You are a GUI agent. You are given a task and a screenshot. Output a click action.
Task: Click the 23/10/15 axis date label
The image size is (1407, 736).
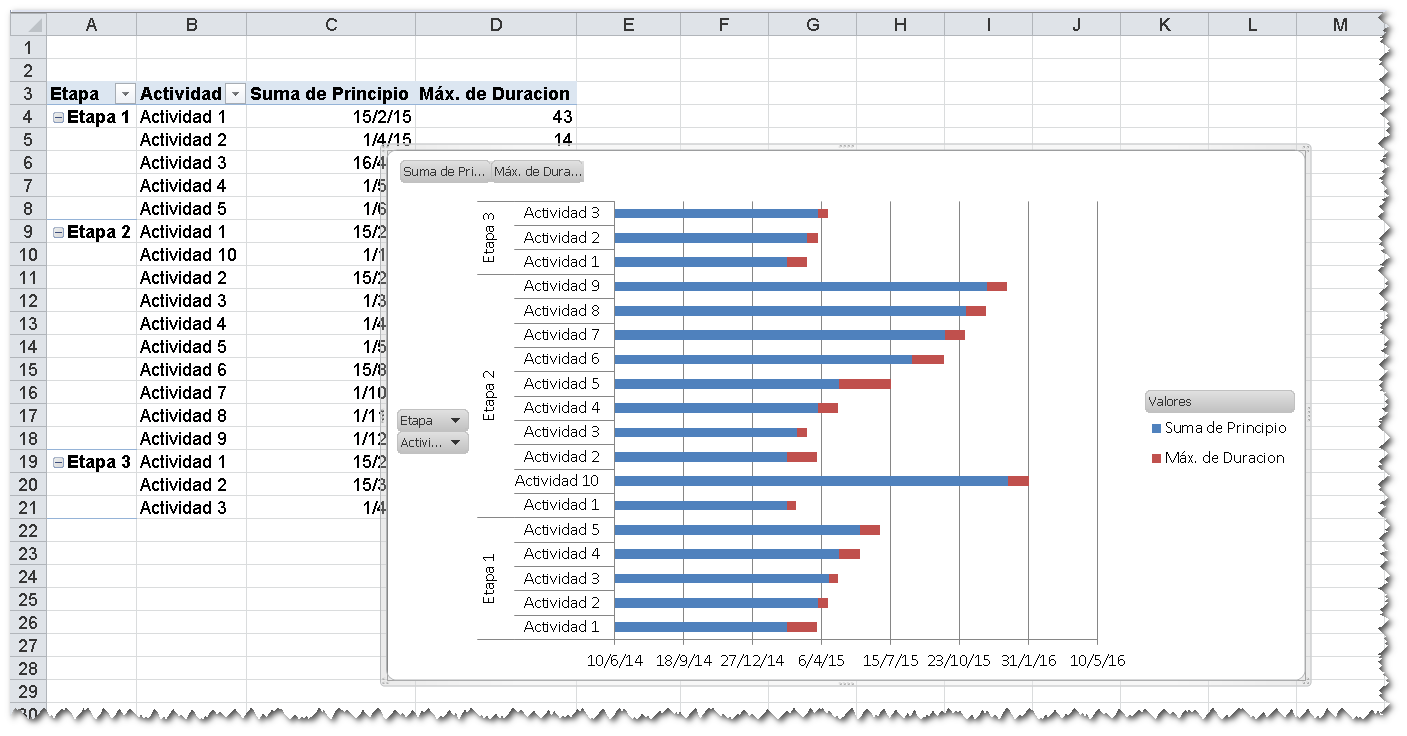pyautogui.click(x=959, y=661)
